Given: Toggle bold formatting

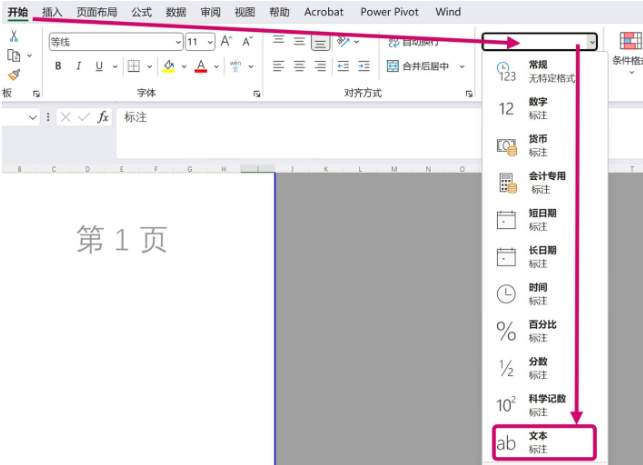Looking at the screenshot, I should 58,66.
